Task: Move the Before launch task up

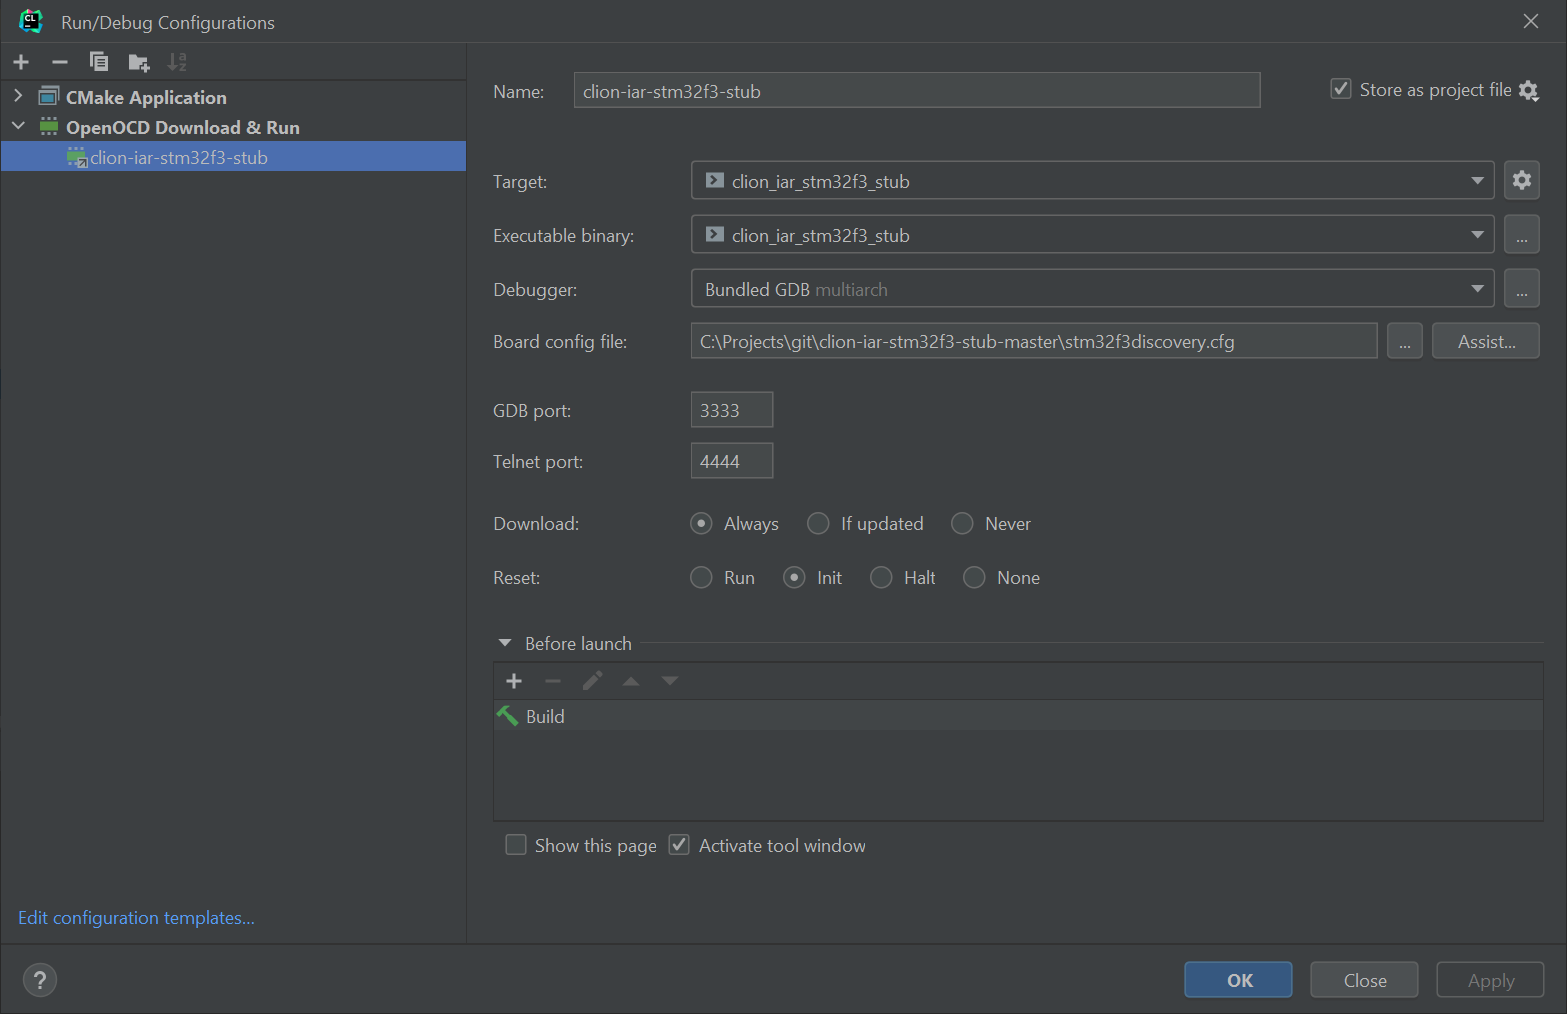Action: 631,681
